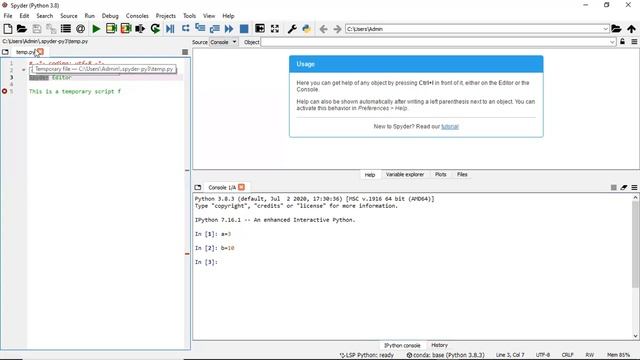The height and width of the screenshot is (360, 640).
Task: Browse working directory folder icon
Action: pos(616,29)
